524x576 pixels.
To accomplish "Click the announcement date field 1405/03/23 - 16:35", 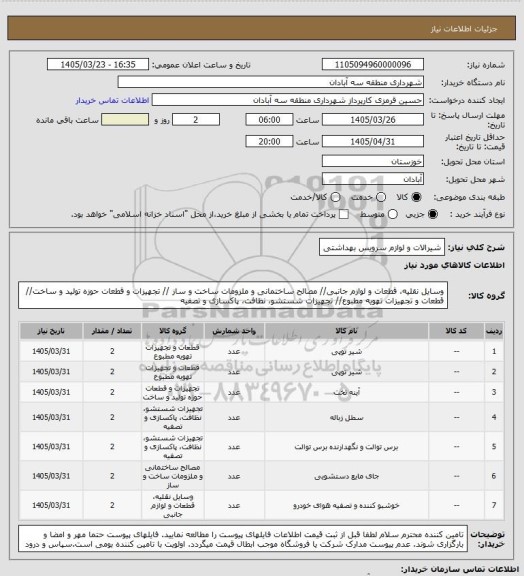I will [x=98, y=64].
